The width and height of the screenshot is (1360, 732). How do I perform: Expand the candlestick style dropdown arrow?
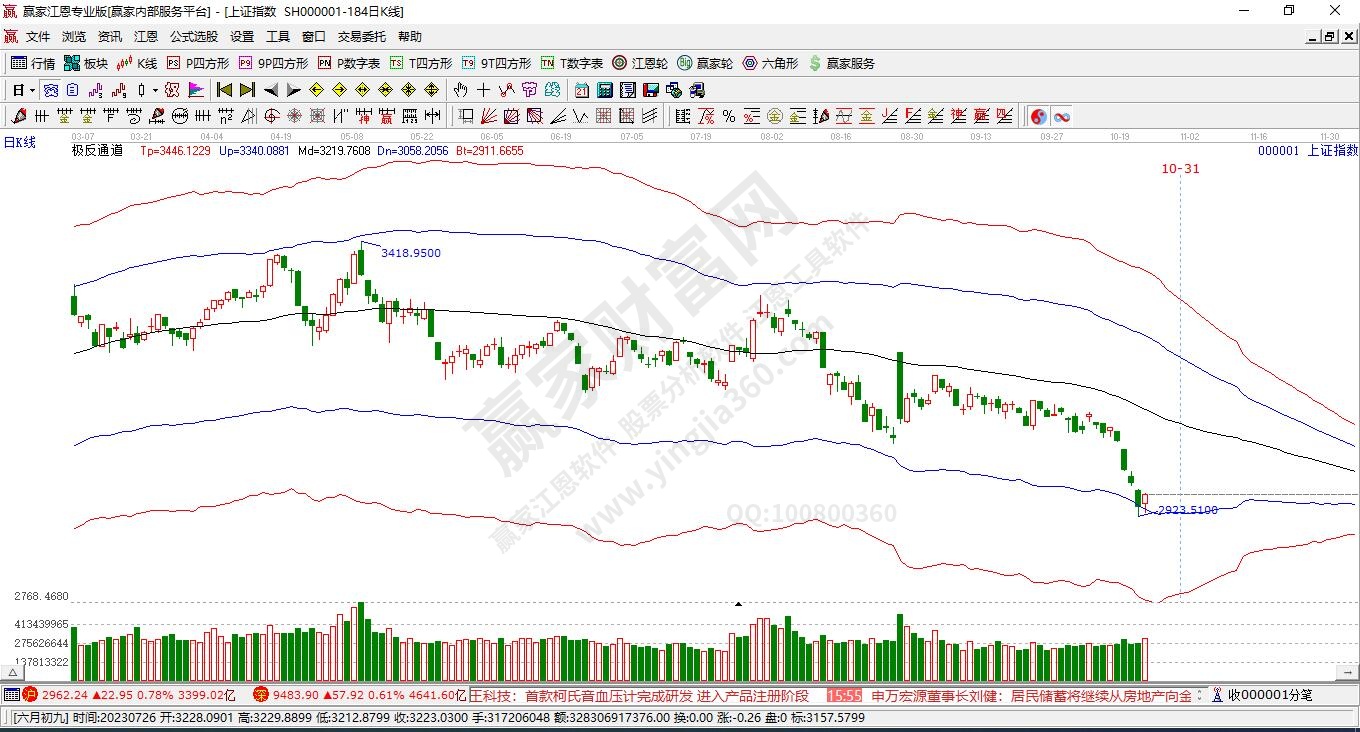point(155,90)
